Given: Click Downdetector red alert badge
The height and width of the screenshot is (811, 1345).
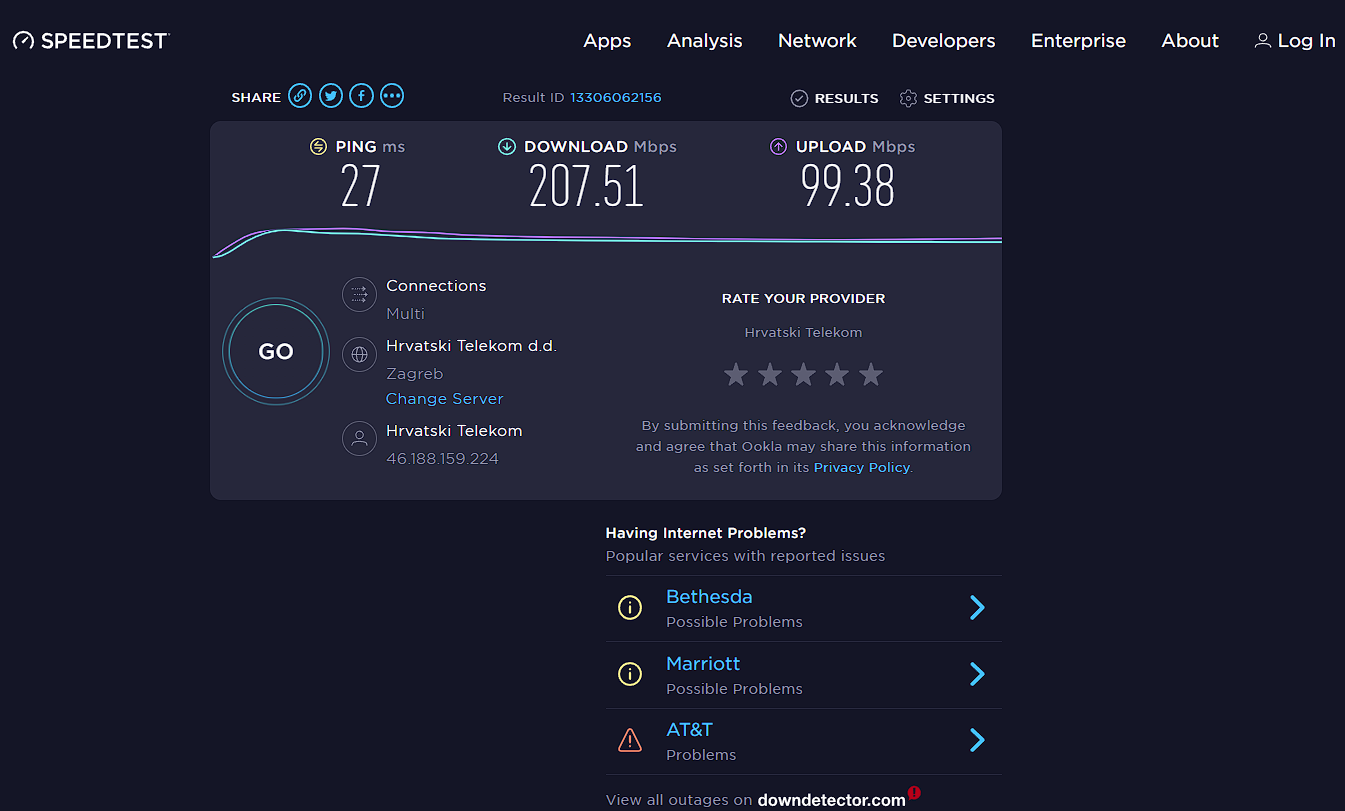Looking at the screenshot, I should pos(914,793).
